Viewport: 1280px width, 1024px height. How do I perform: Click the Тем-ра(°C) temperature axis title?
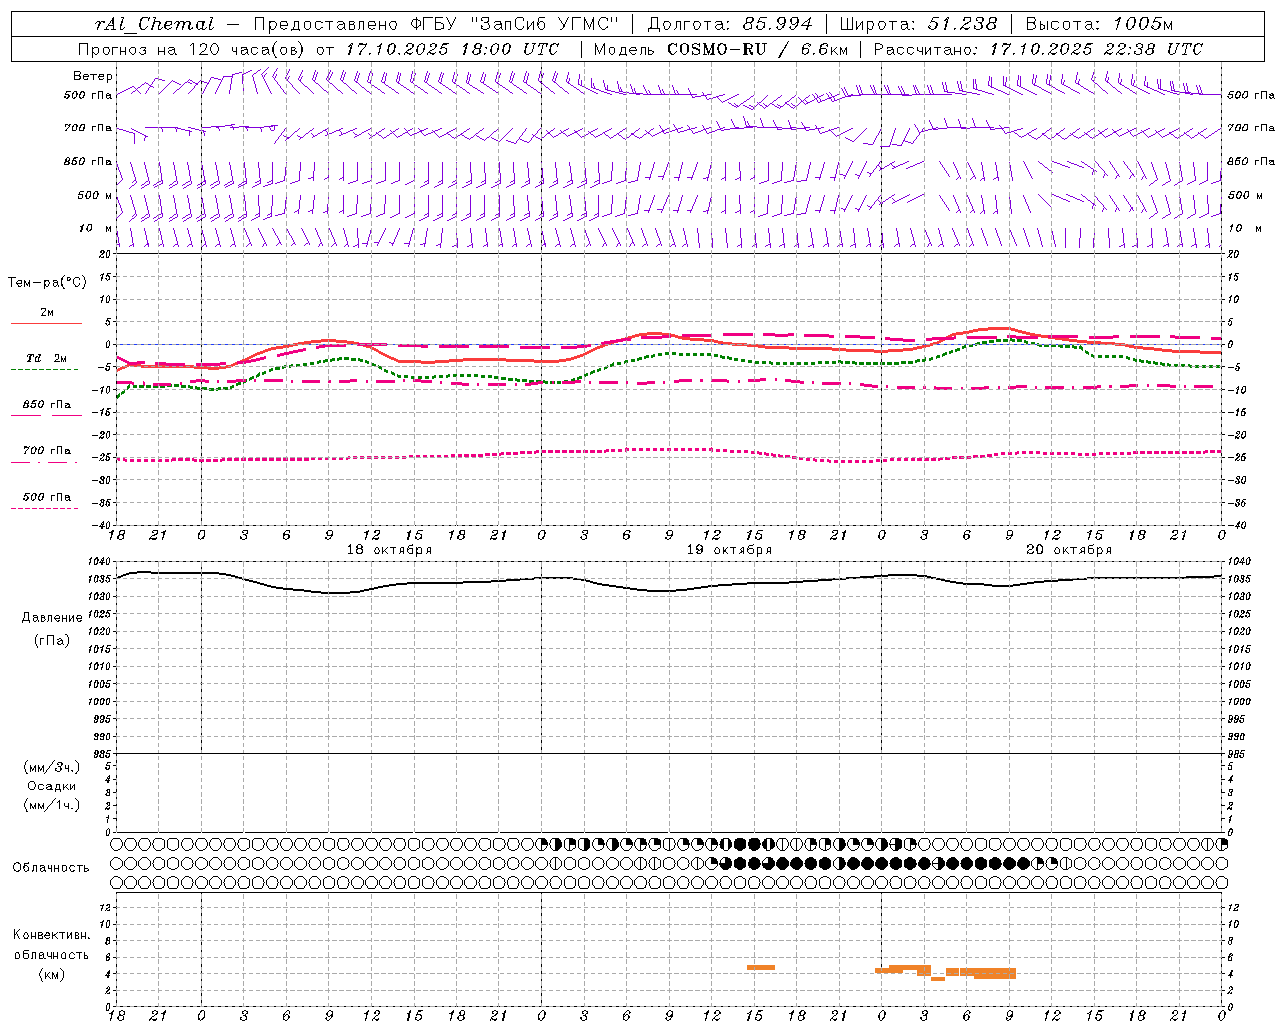pos(47,283)
